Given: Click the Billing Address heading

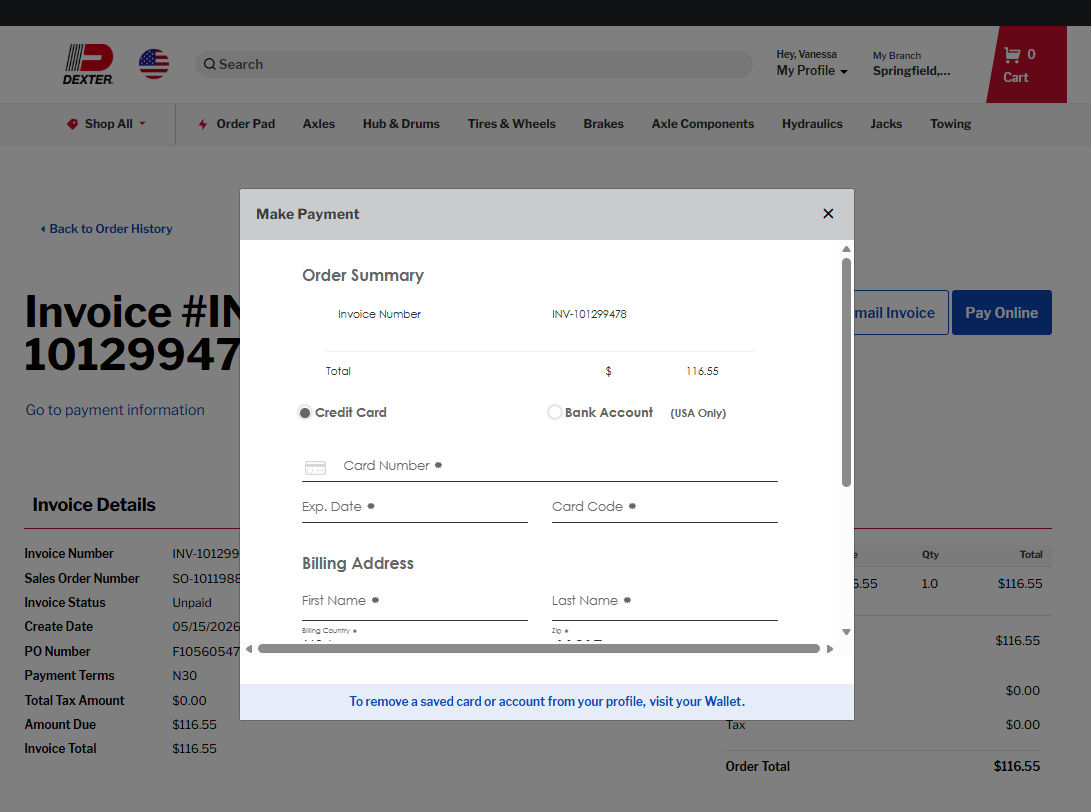Looking at the screenshot, I should [x=358, y=563].
